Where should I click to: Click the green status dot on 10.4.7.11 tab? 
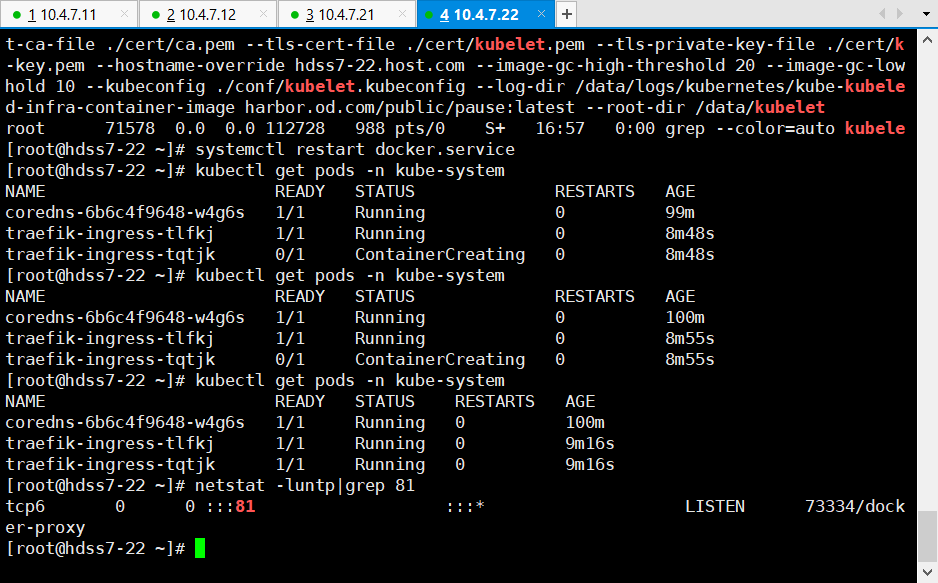pyautogui.click(x=18, y=14)
